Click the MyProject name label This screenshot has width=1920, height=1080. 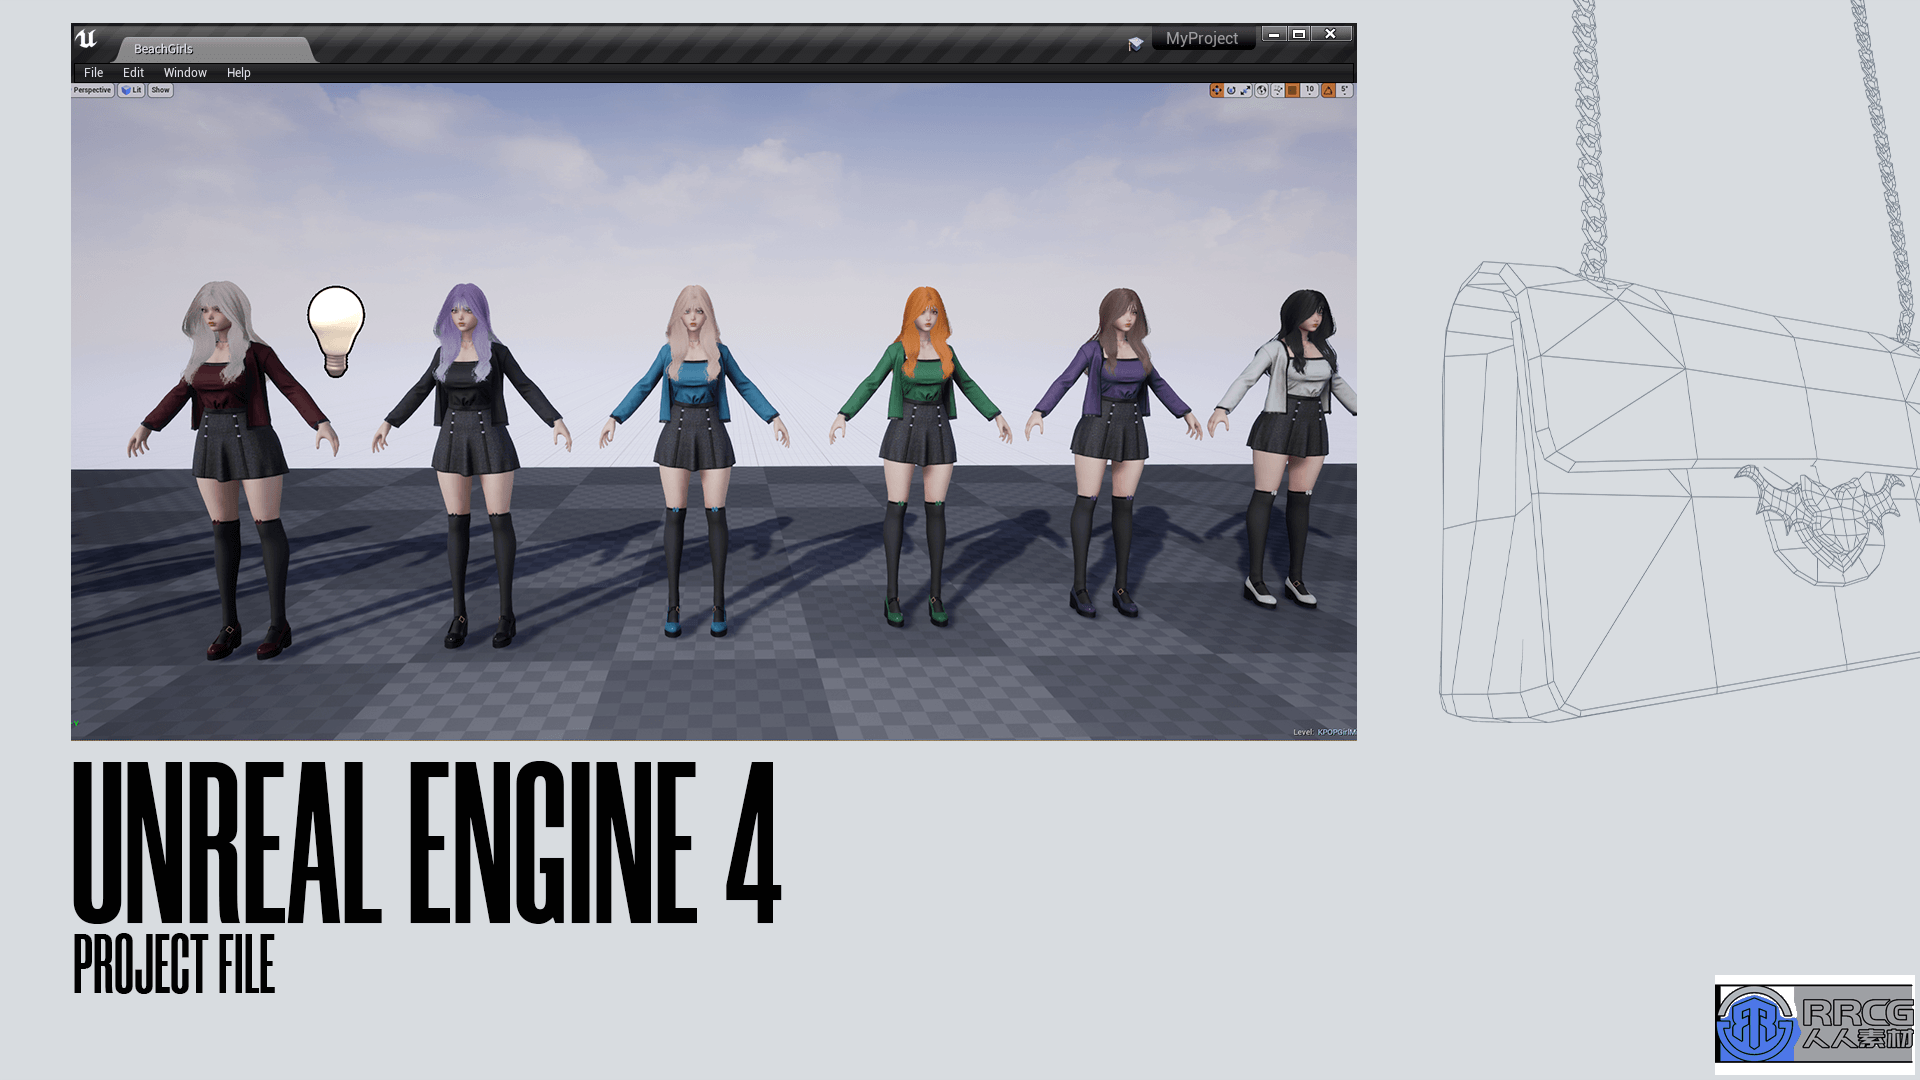click(1202, 38)
